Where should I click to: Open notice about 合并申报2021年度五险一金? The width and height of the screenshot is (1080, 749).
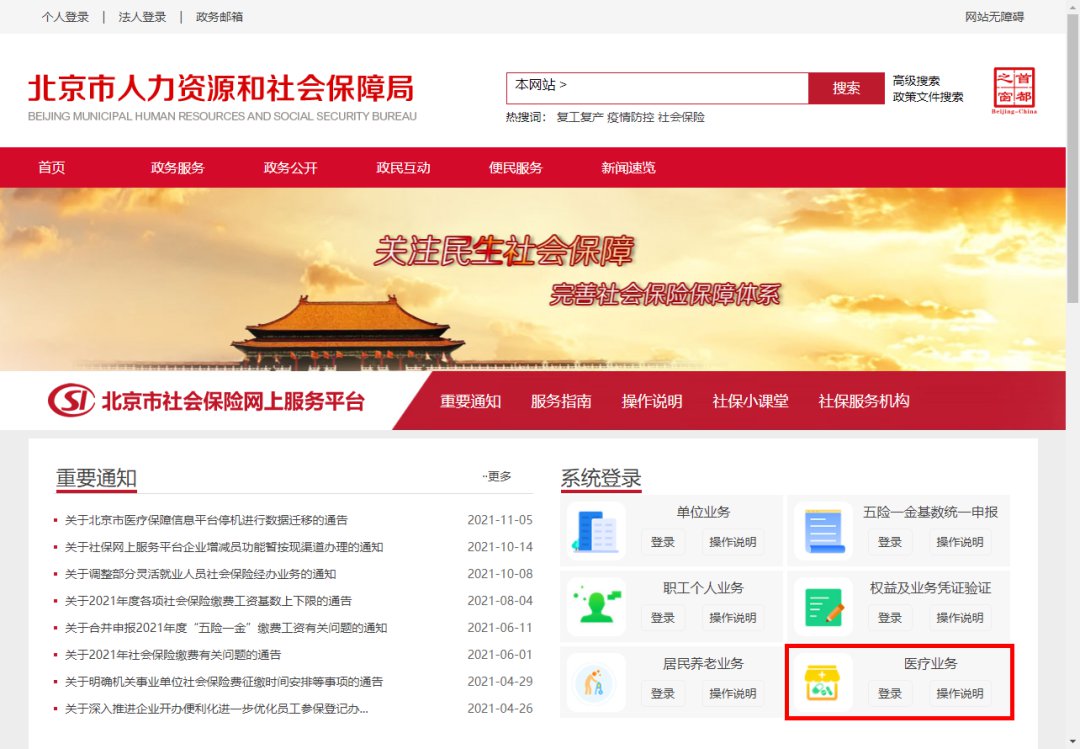click(x=226, y=627)
